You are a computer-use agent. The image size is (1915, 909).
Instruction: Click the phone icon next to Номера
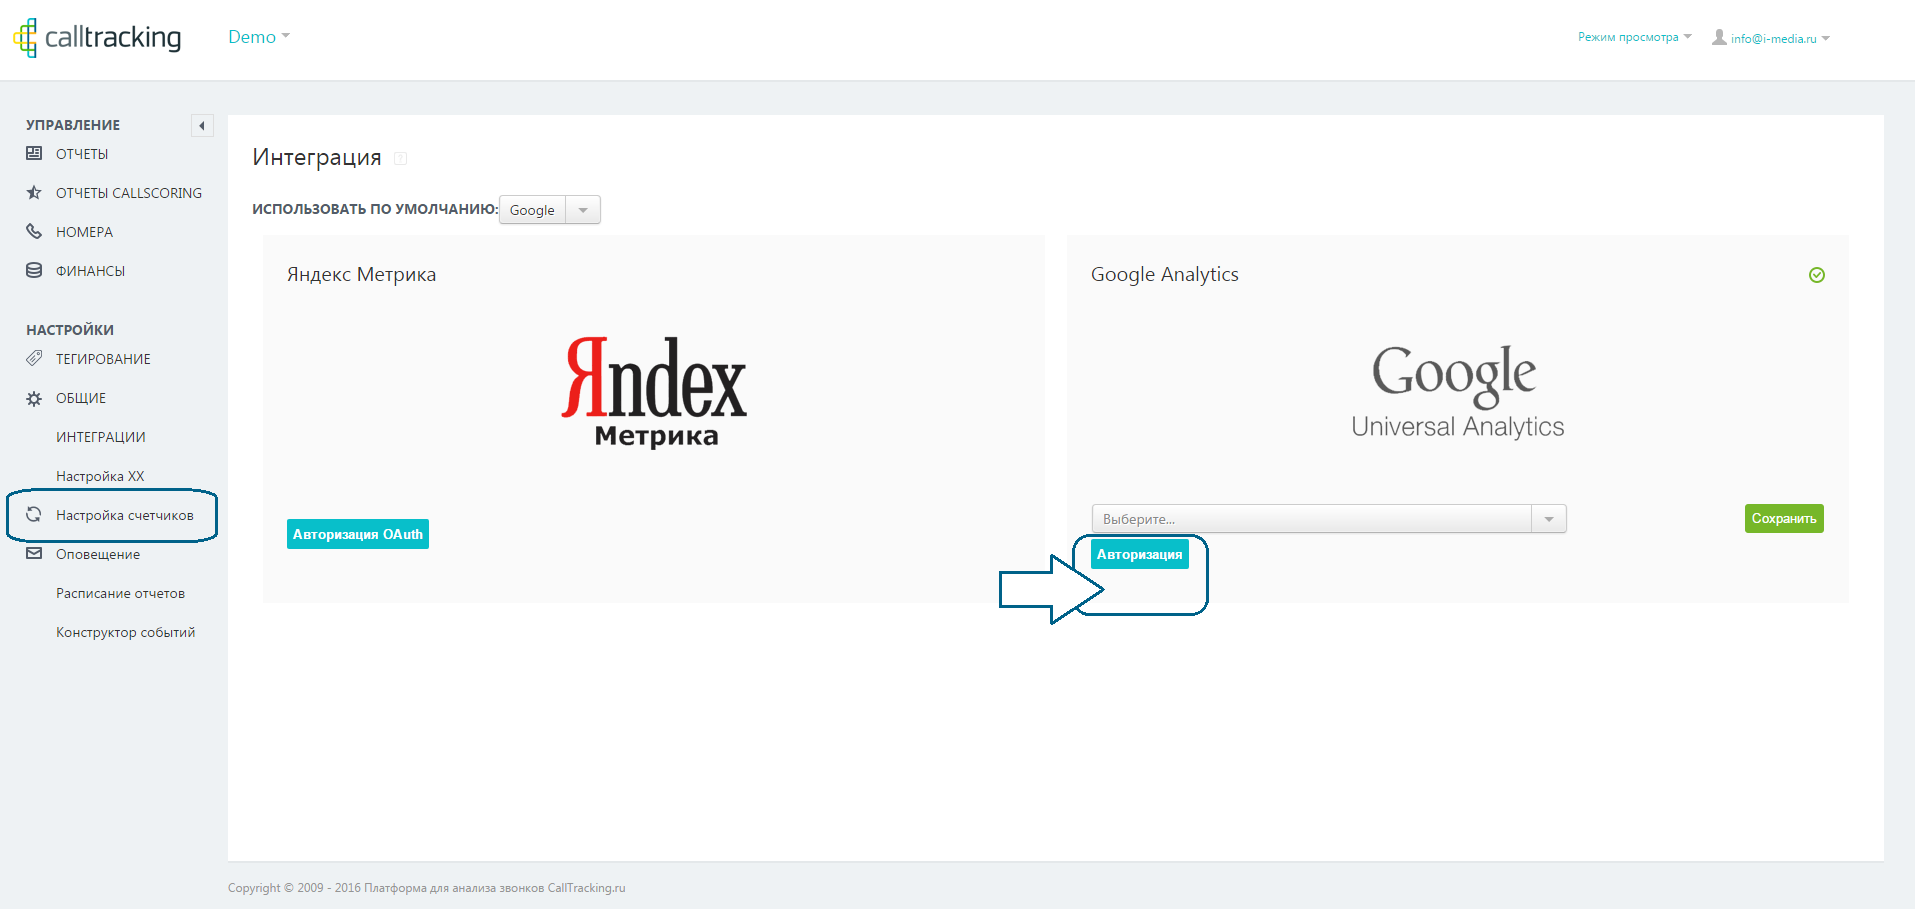(34, 231)
